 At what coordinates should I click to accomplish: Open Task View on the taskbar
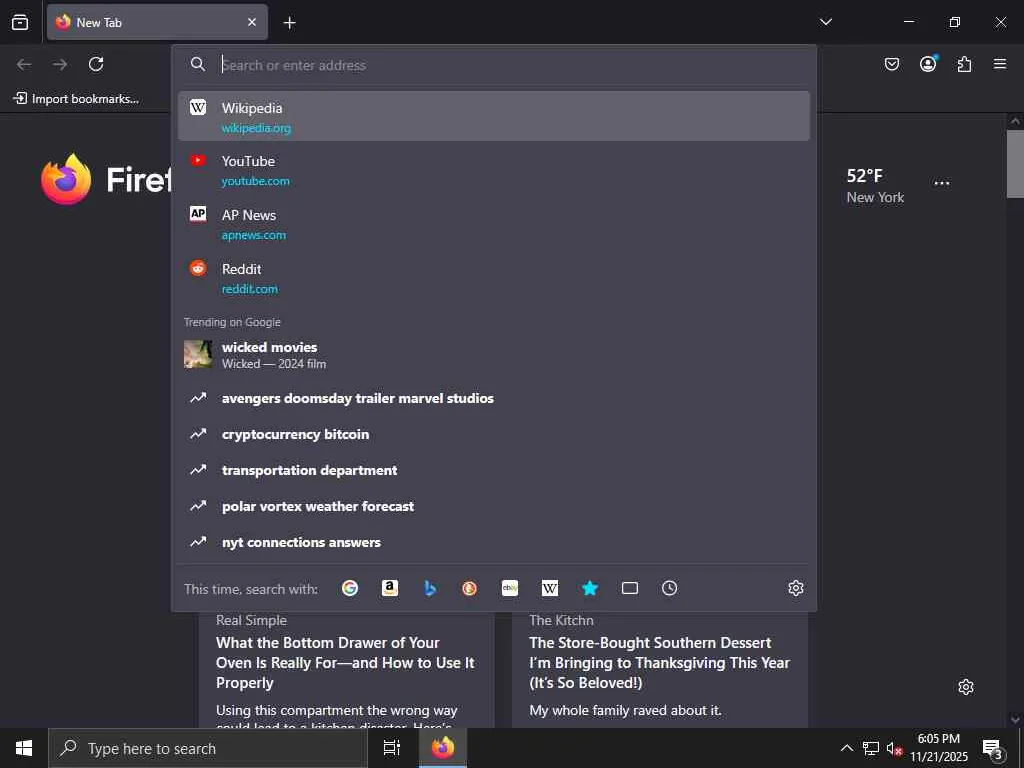click(392, 748)
